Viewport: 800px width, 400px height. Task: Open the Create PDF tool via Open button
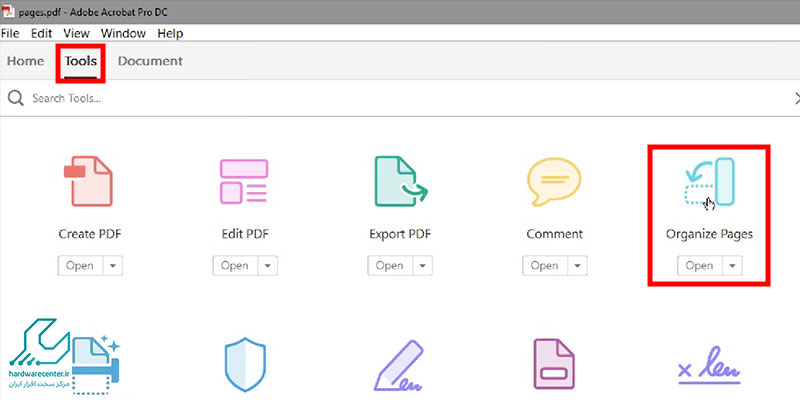(80, 266)
